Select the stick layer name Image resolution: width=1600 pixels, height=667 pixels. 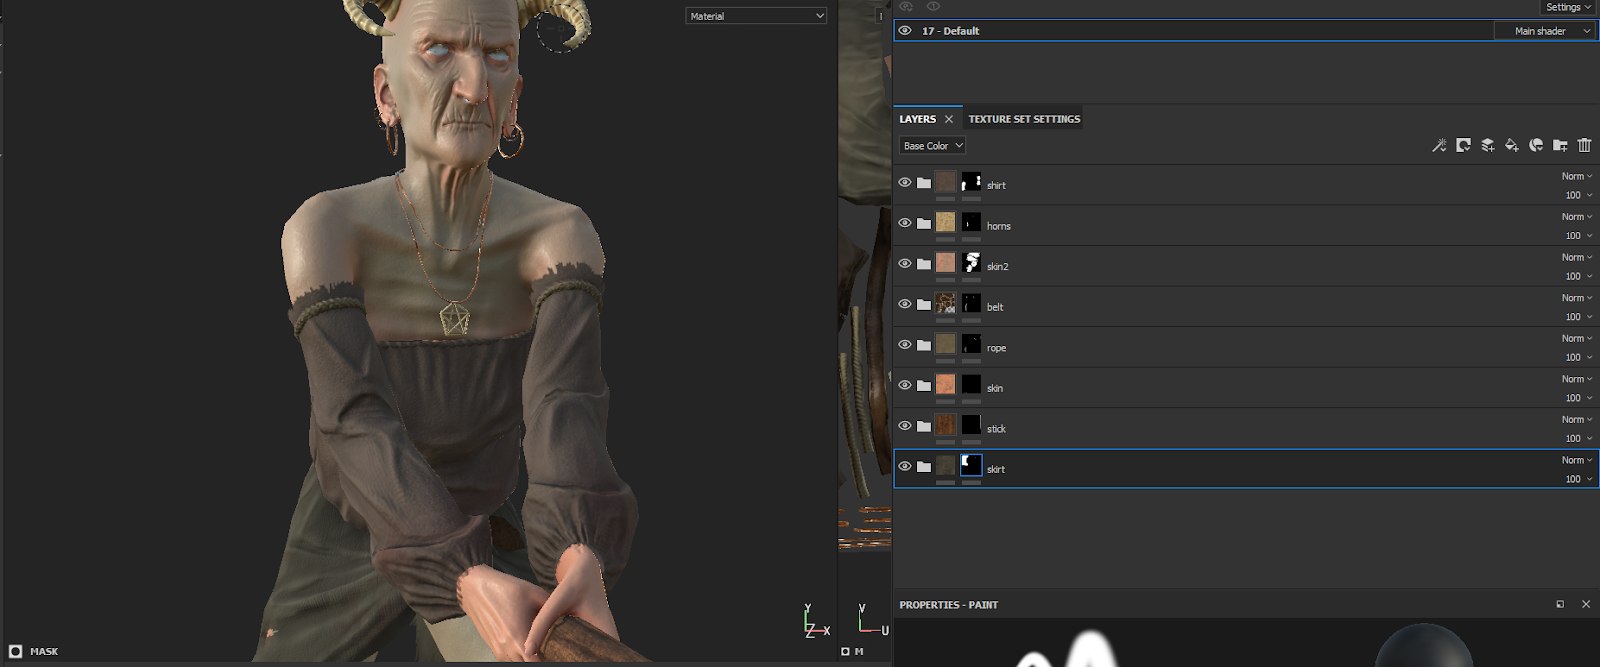click(996, 429)
